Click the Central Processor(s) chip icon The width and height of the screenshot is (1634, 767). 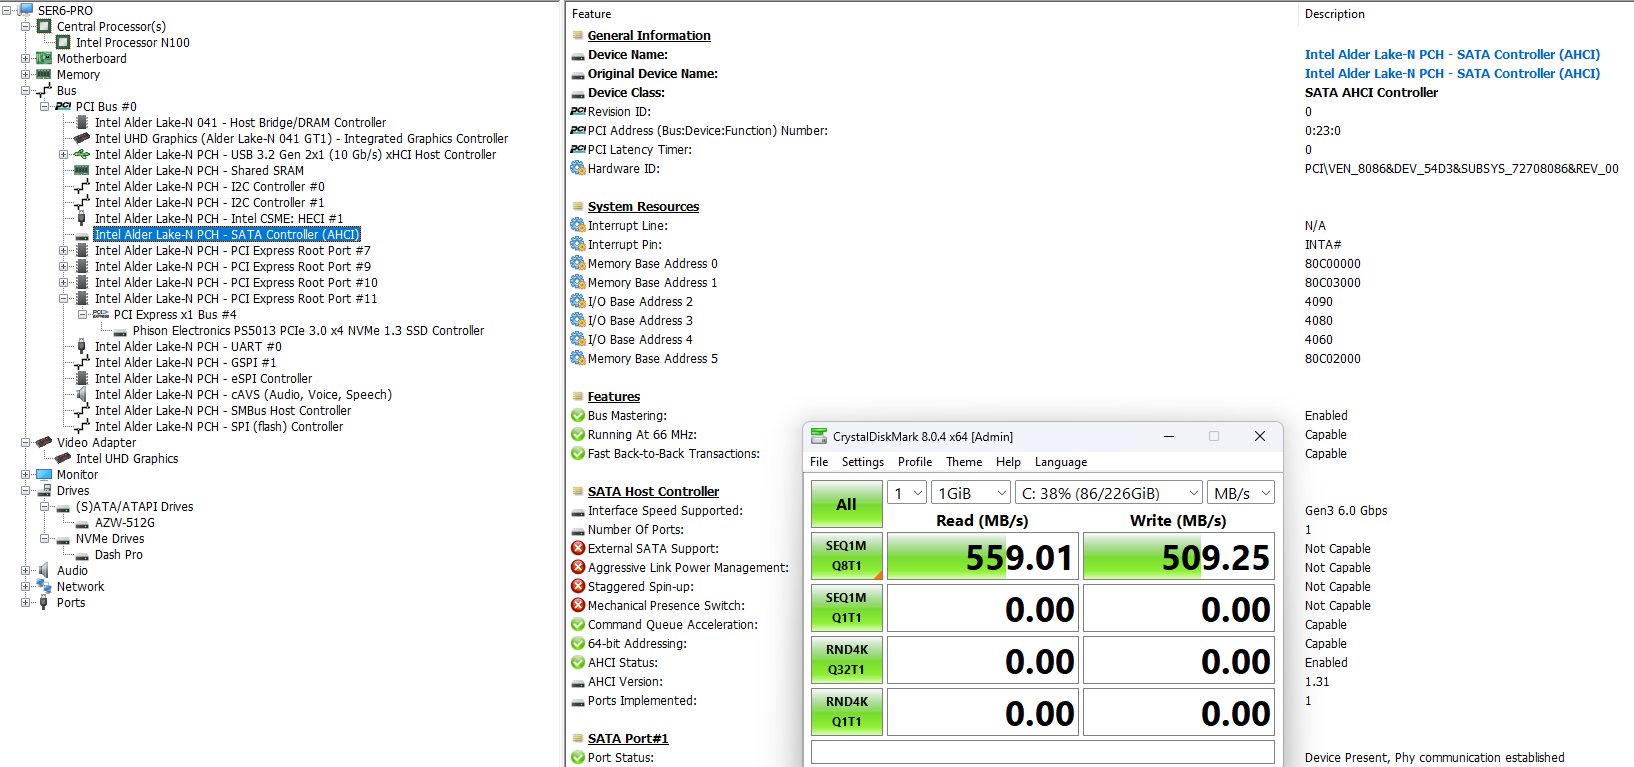point(44,26)
